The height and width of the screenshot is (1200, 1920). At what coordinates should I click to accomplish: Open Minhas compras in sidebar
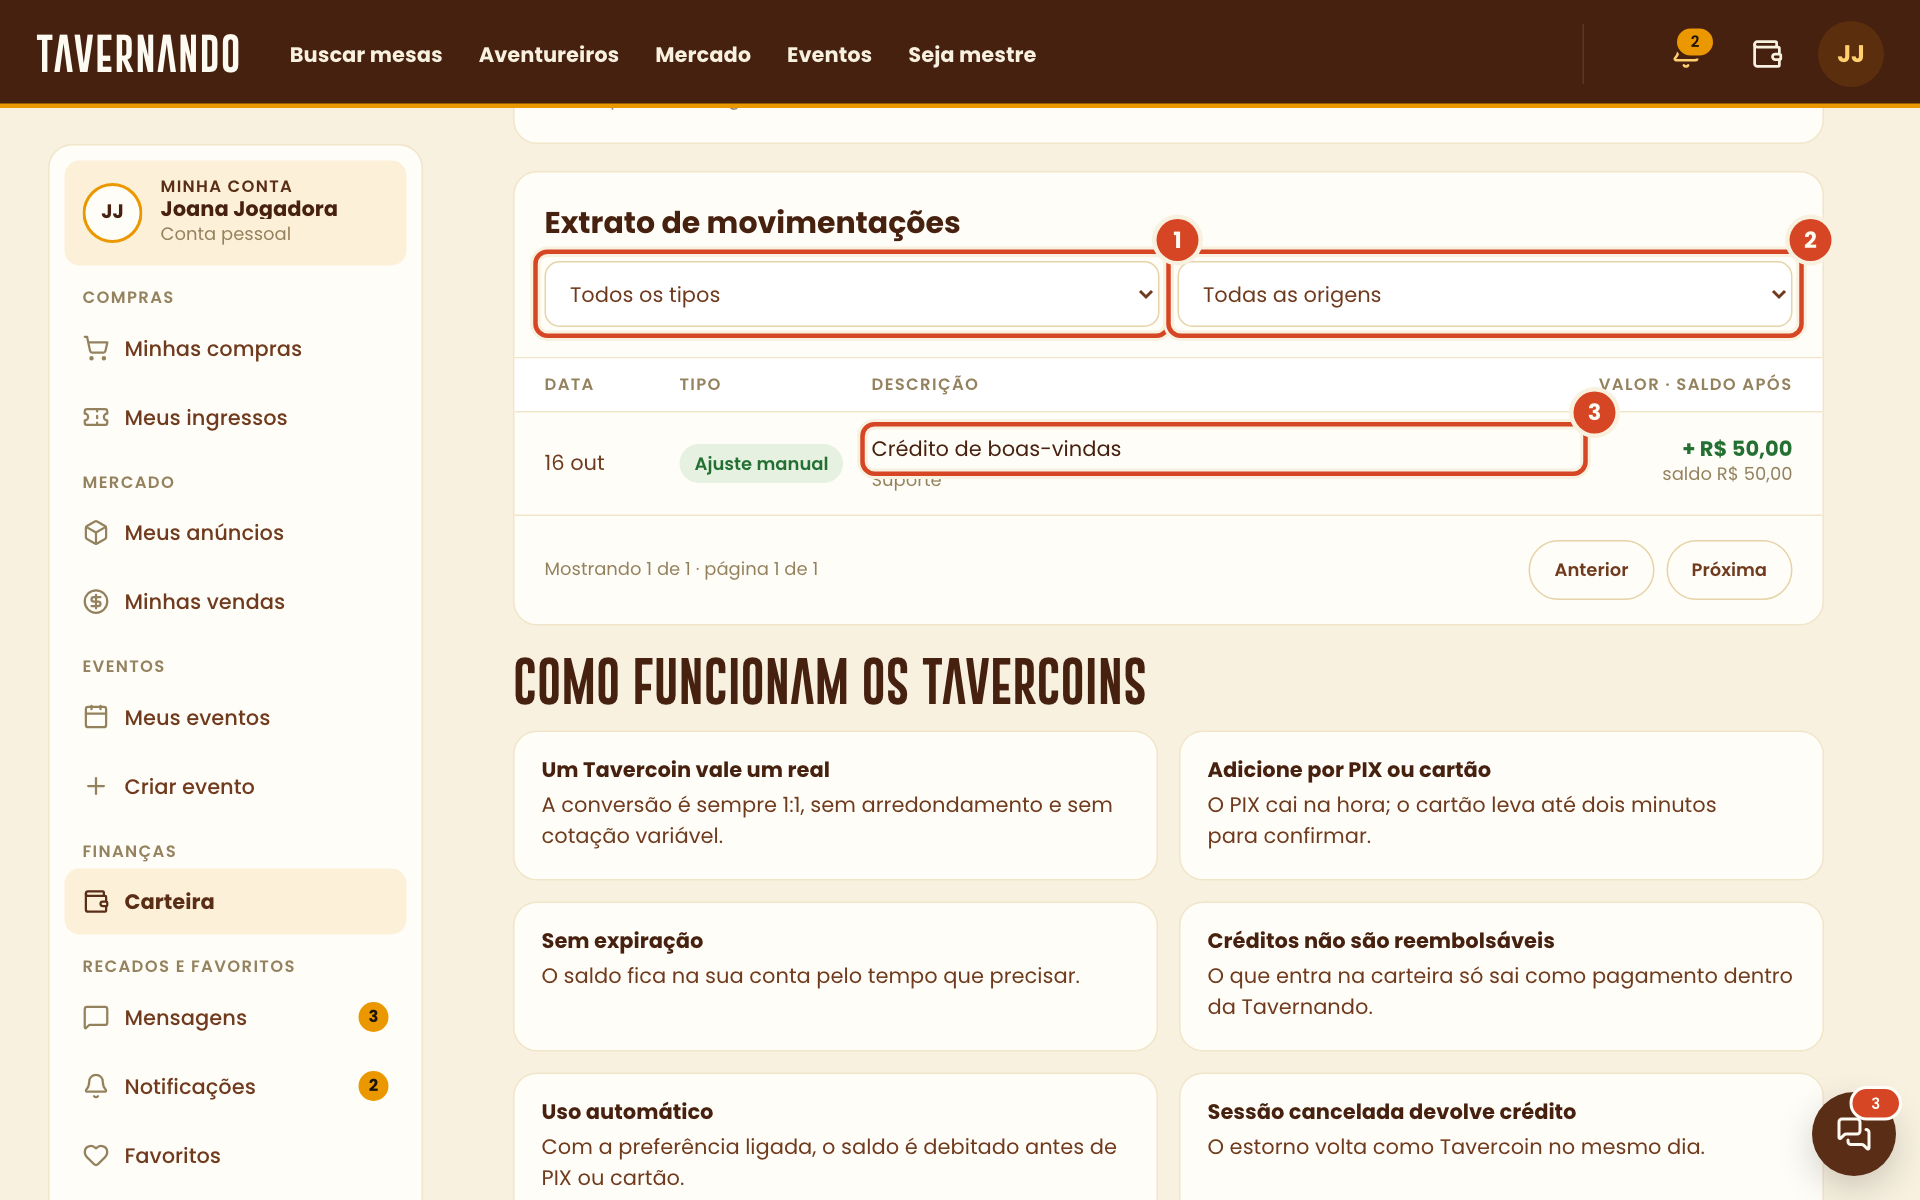[236, 348]
